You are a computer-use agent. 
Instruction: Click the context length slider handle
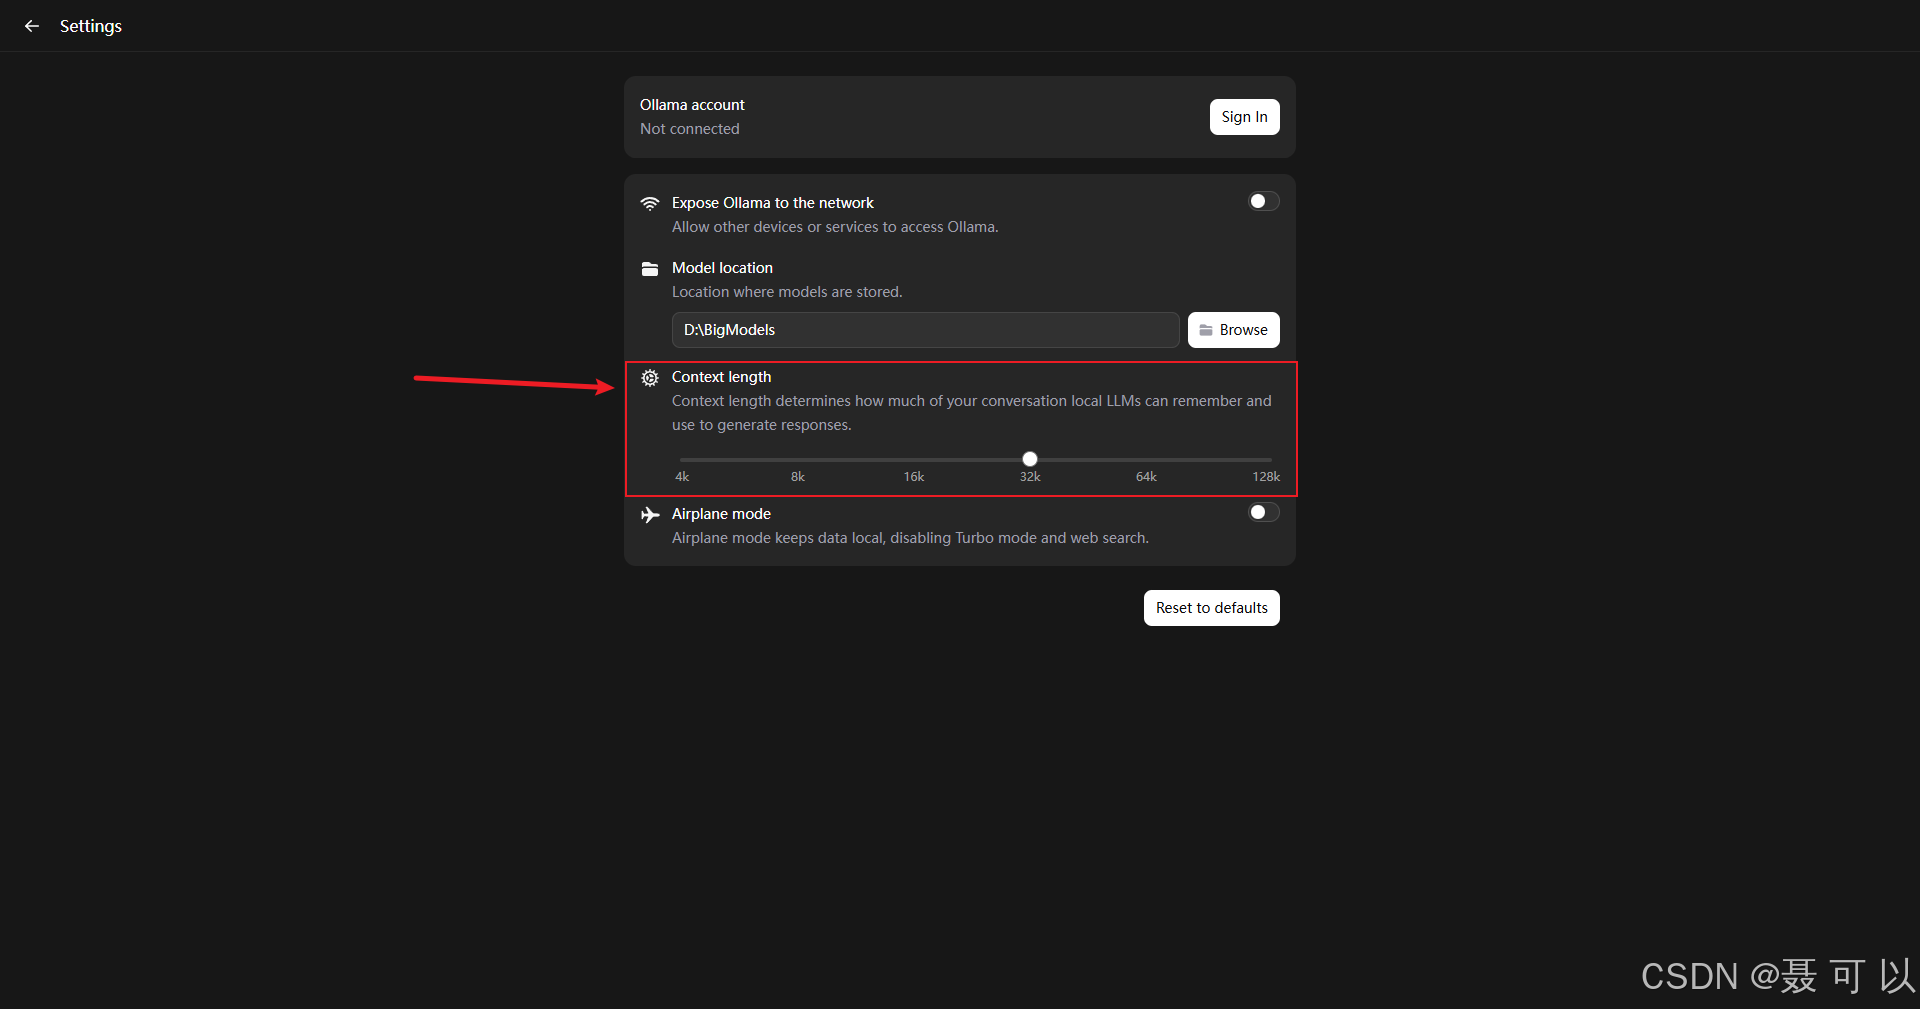(x=1030, y=459)
